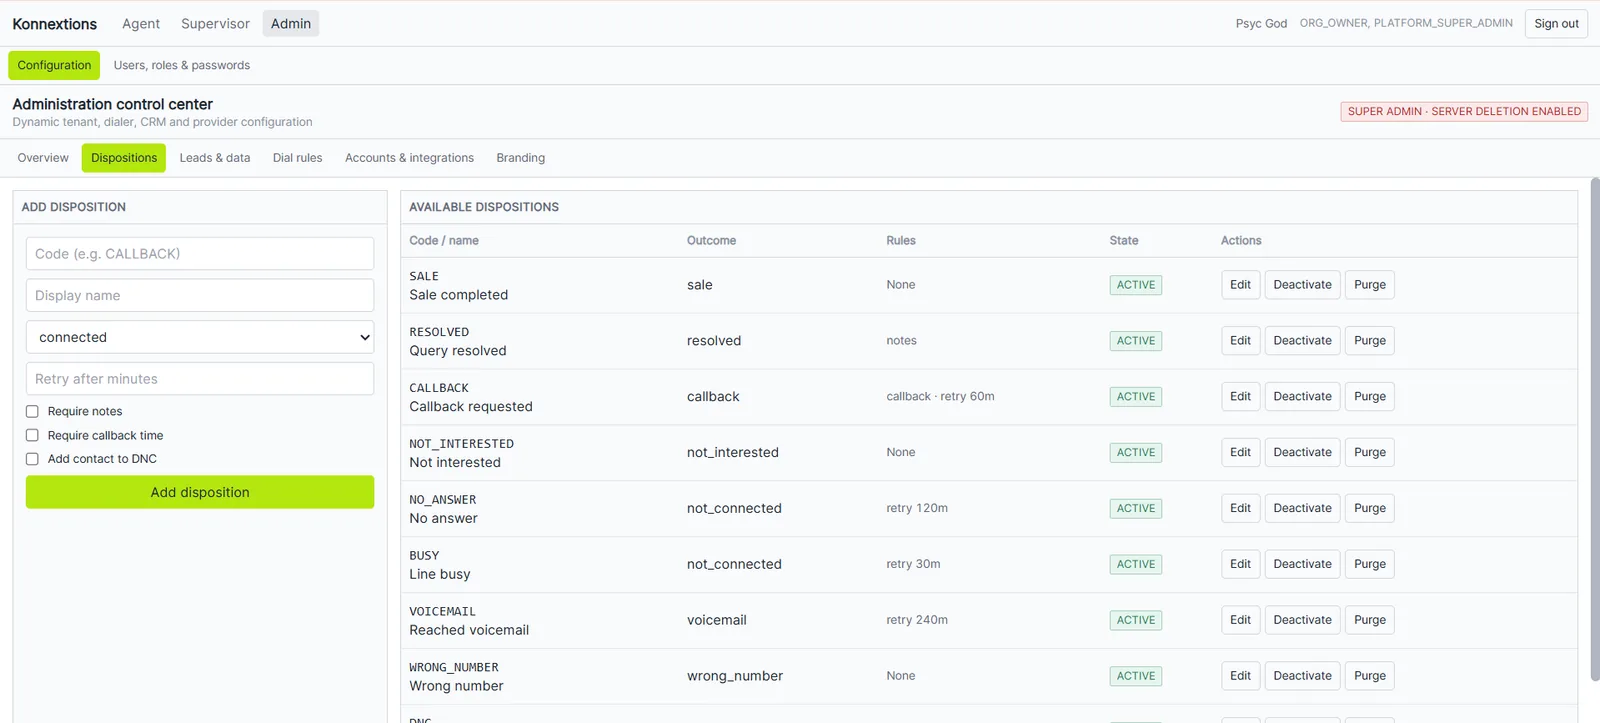Click the Add disposition button
Image resolution: width=1600 pixels, height=723 pixels.
coord(200,492)
